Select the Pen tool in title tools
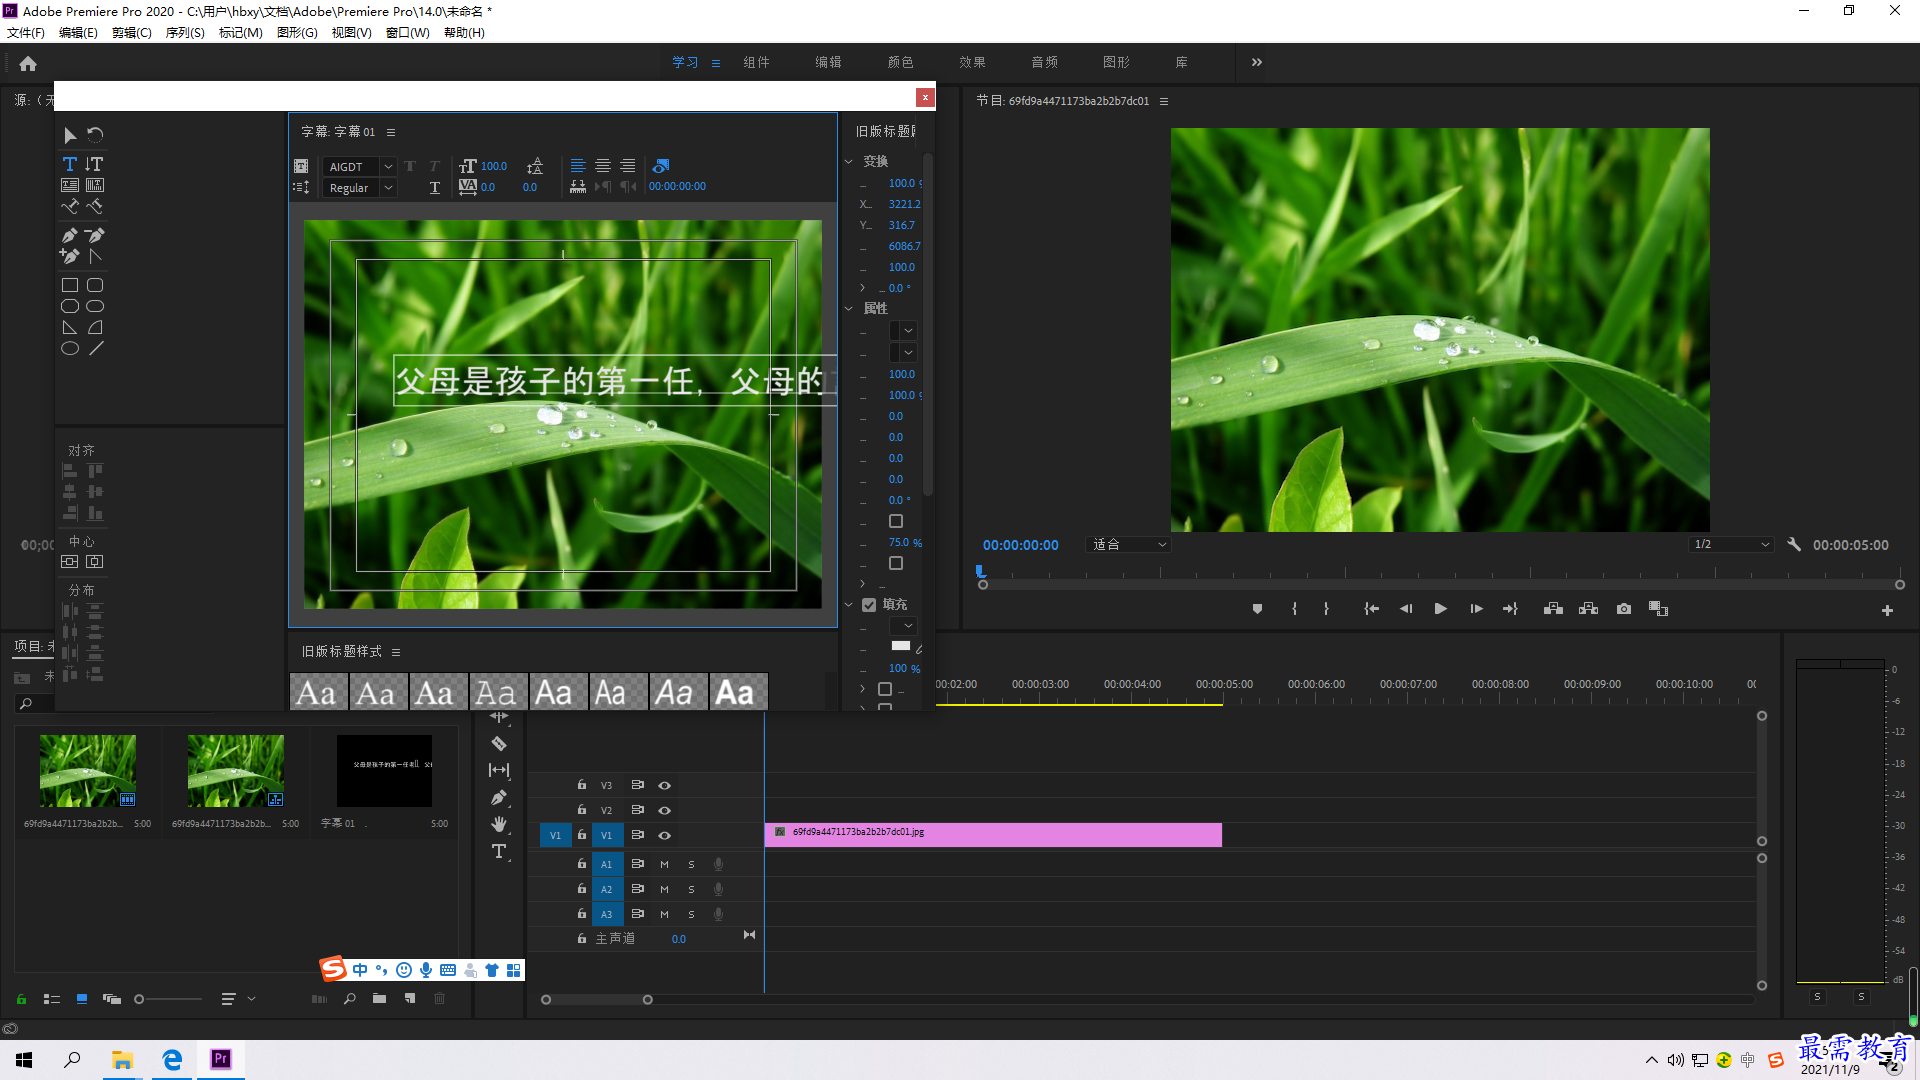The width and height of the screenshot is (1920, 1080). click(70, 236)
